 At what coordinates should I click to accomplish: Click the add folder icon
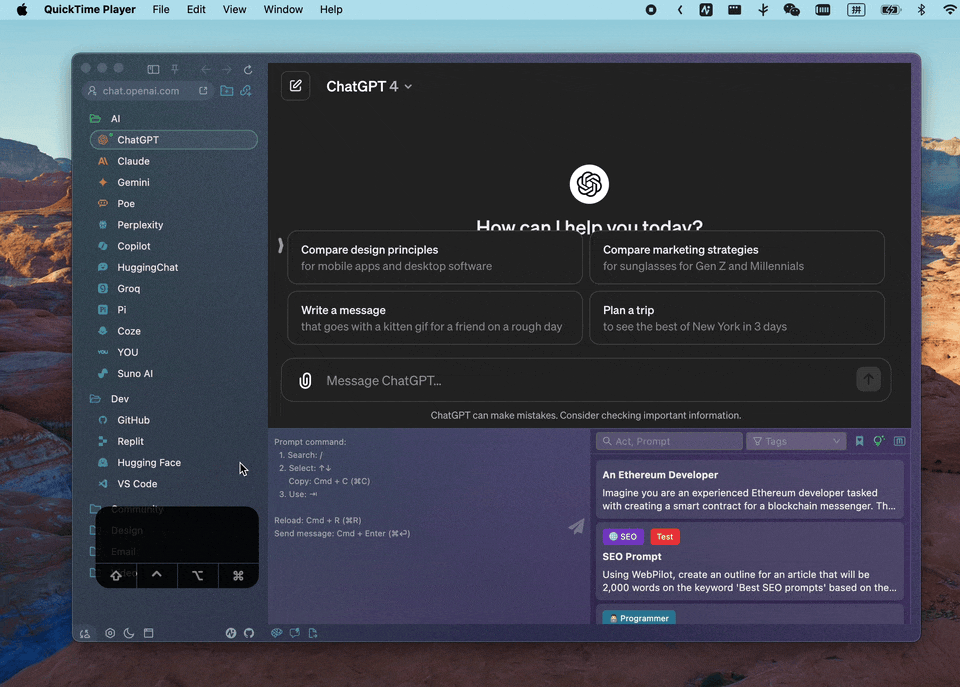tap(227, 91)
